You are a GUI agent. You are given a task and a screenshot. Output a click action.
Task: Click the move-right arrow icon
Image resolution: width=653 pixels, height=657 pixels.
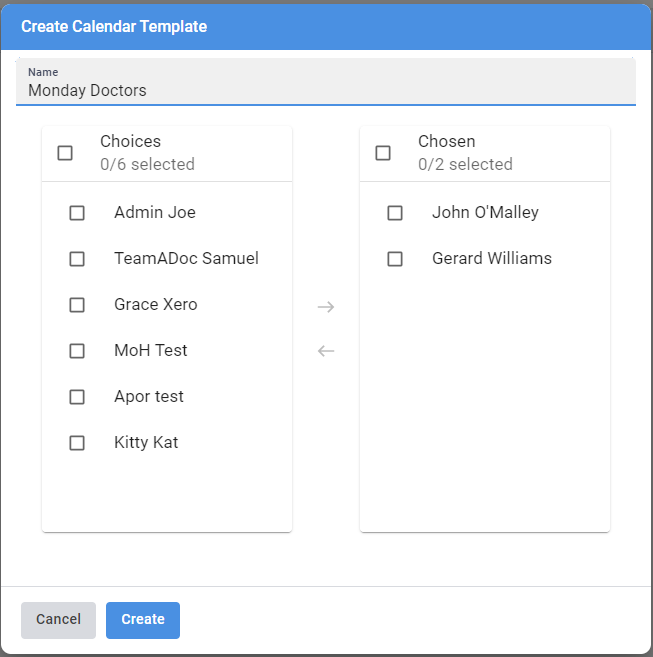326,307
